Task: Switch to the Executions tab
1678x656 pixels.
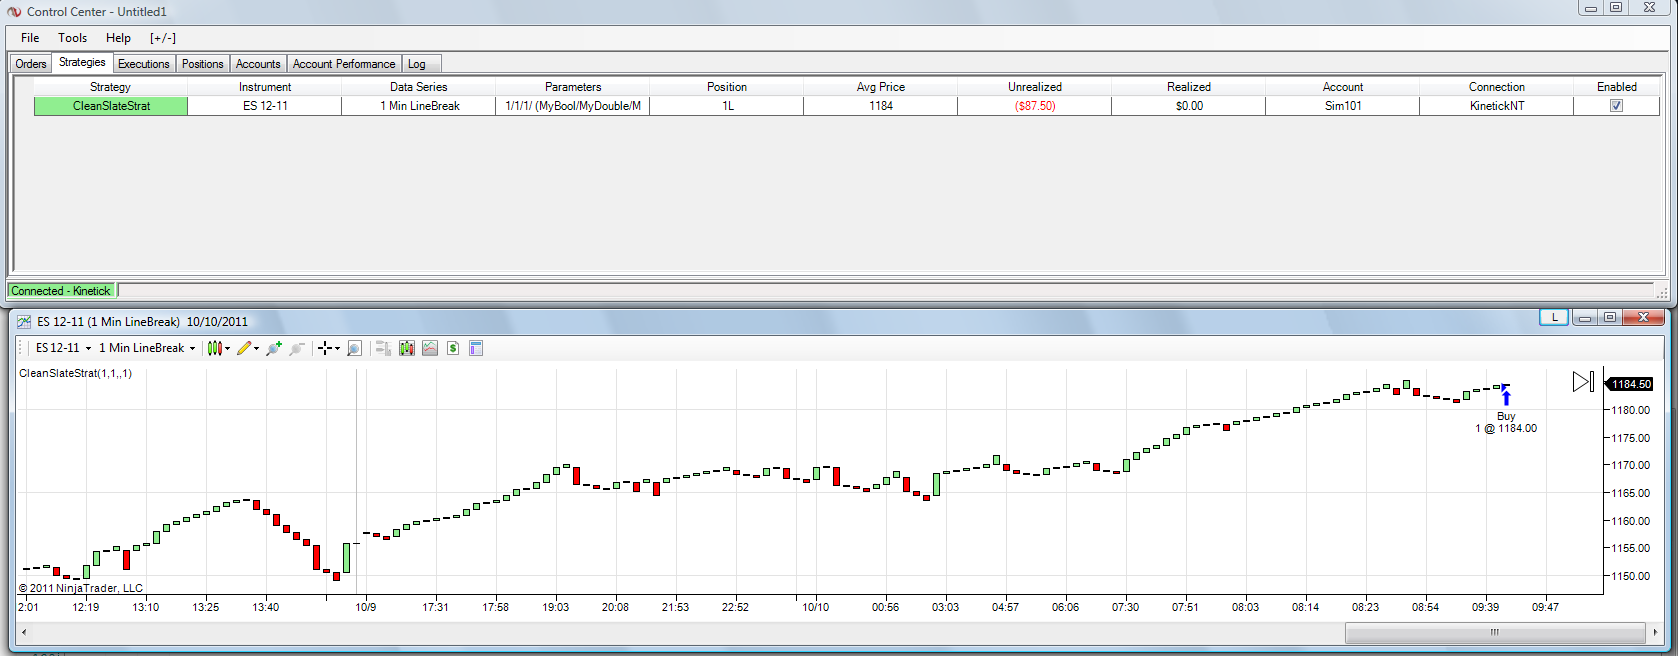Action: click(x=144, y=64)
